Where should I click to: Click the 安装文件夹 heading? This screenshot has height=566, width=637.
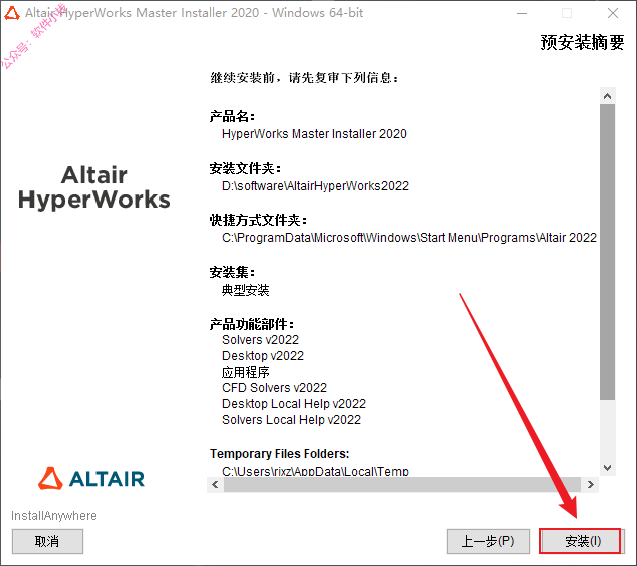point(245,168)
